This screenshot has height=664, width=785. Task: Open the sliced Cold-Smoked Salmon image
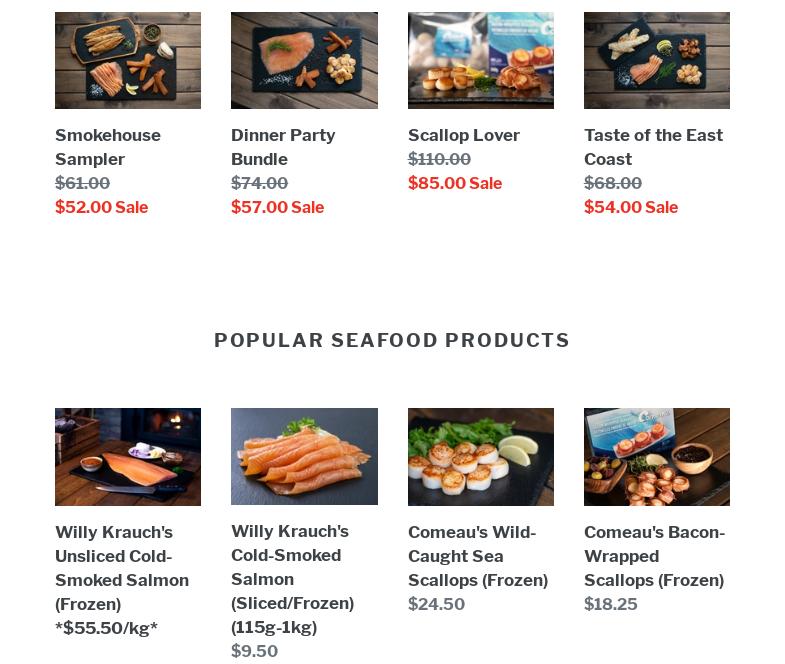tap(304, 456)
